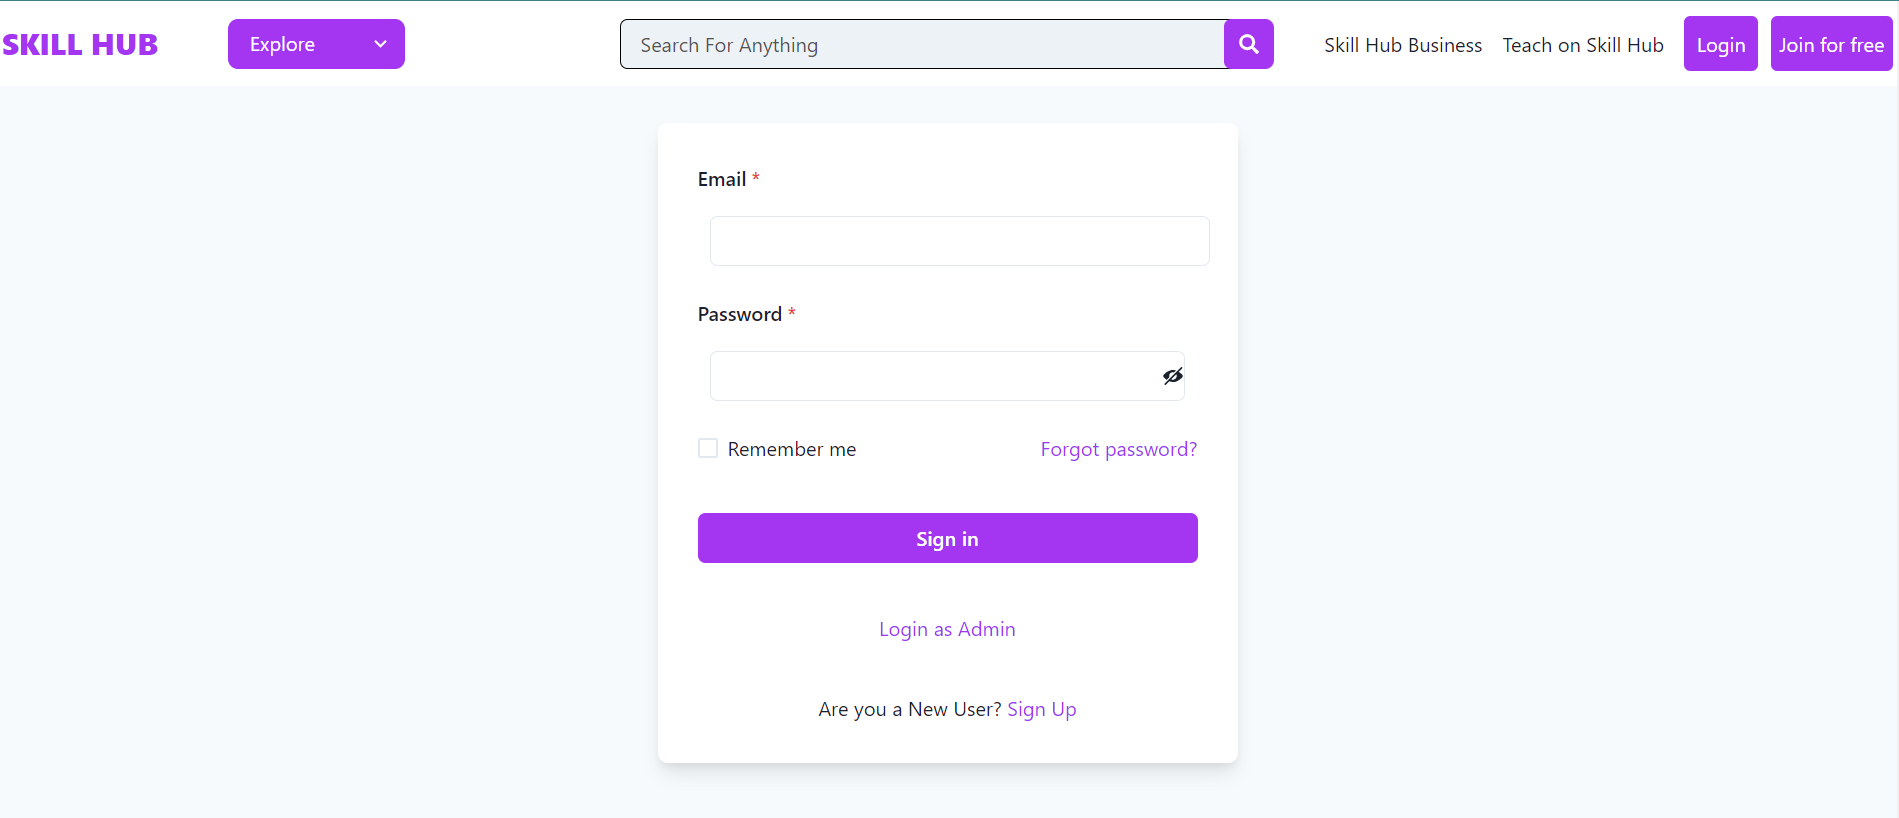Click the Password input field
Image resolution: width=1899 pixels, height=818 pixels.
(930, 375)
